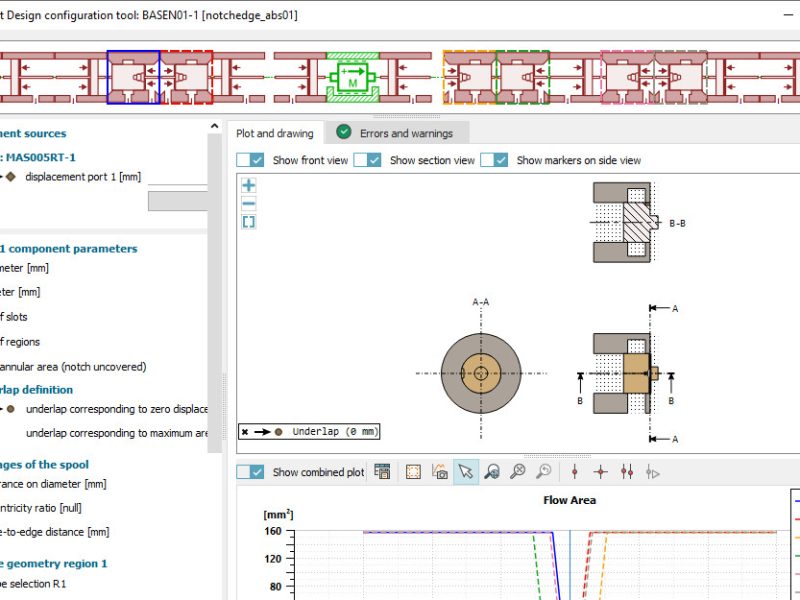This screenshot has height=600, width=800.
Task: Select the blue-outlined spool component
Action: pos(133,77)
